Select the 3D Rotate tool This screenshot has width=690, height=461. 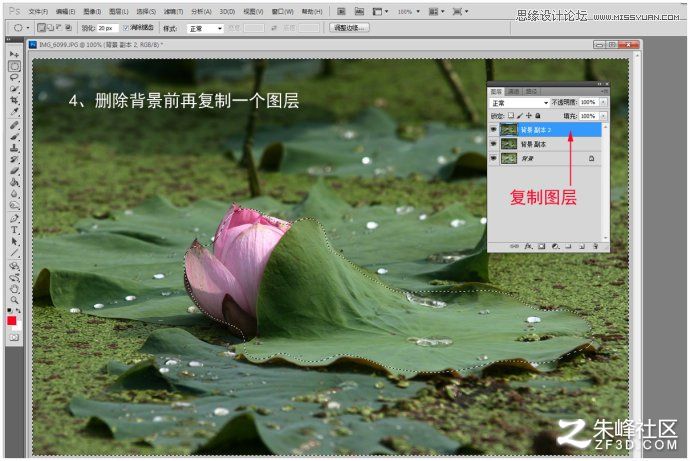pyautogui.click(x=14, y=266)
